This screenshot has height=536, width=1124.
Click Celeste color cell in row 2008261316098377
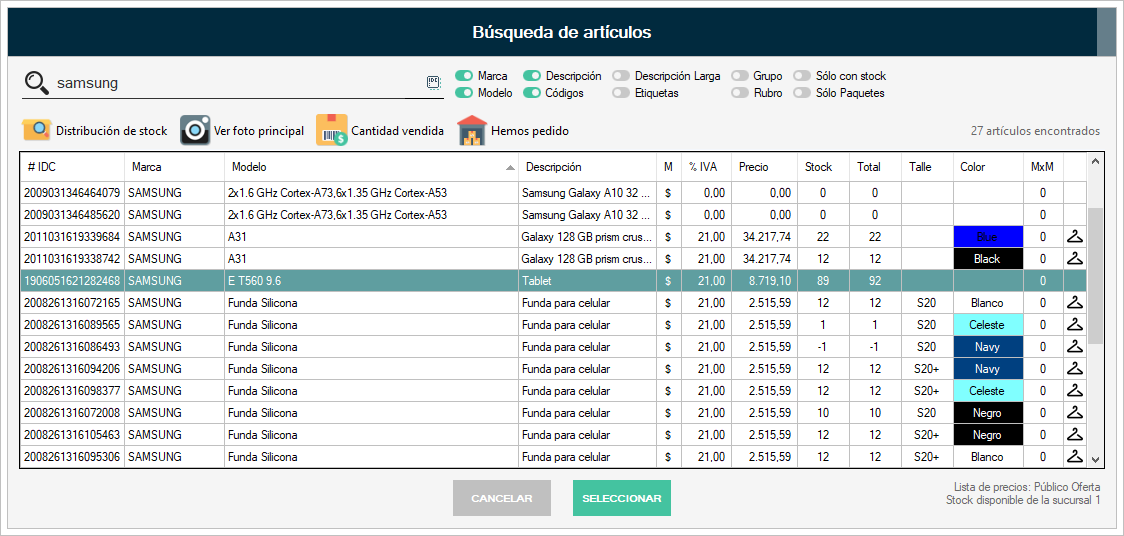pyautogui.click(x=988, y=391)
